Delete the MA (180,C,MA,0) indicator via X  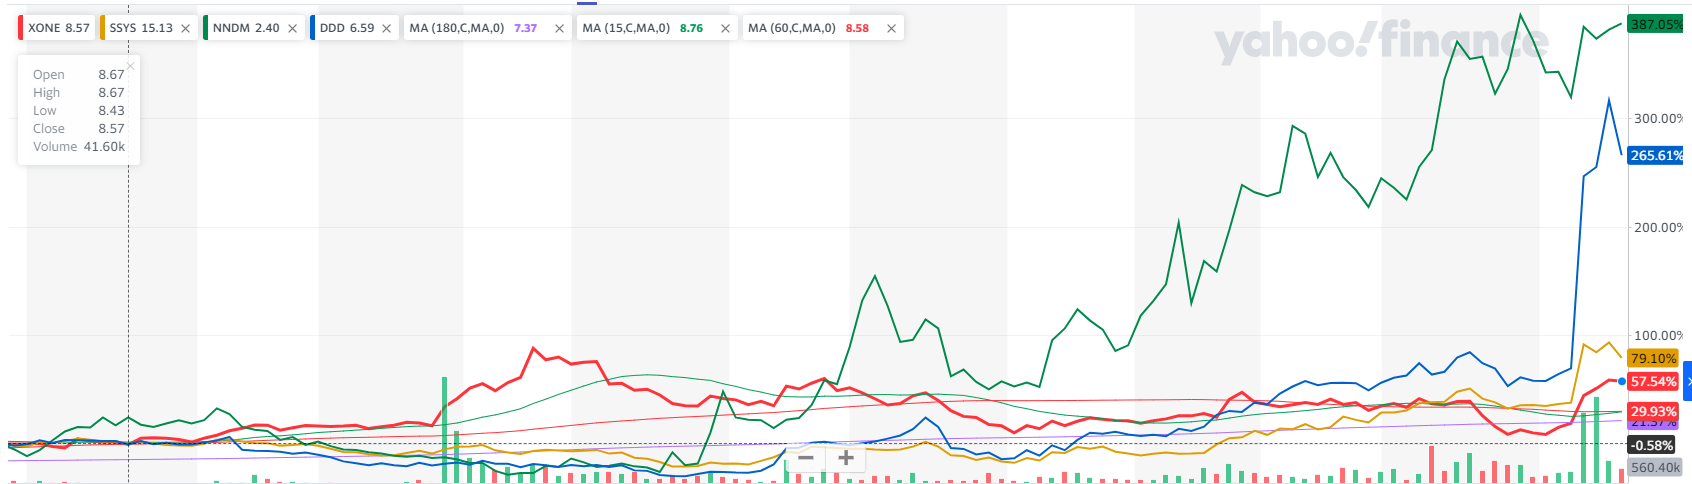[559, 28]
